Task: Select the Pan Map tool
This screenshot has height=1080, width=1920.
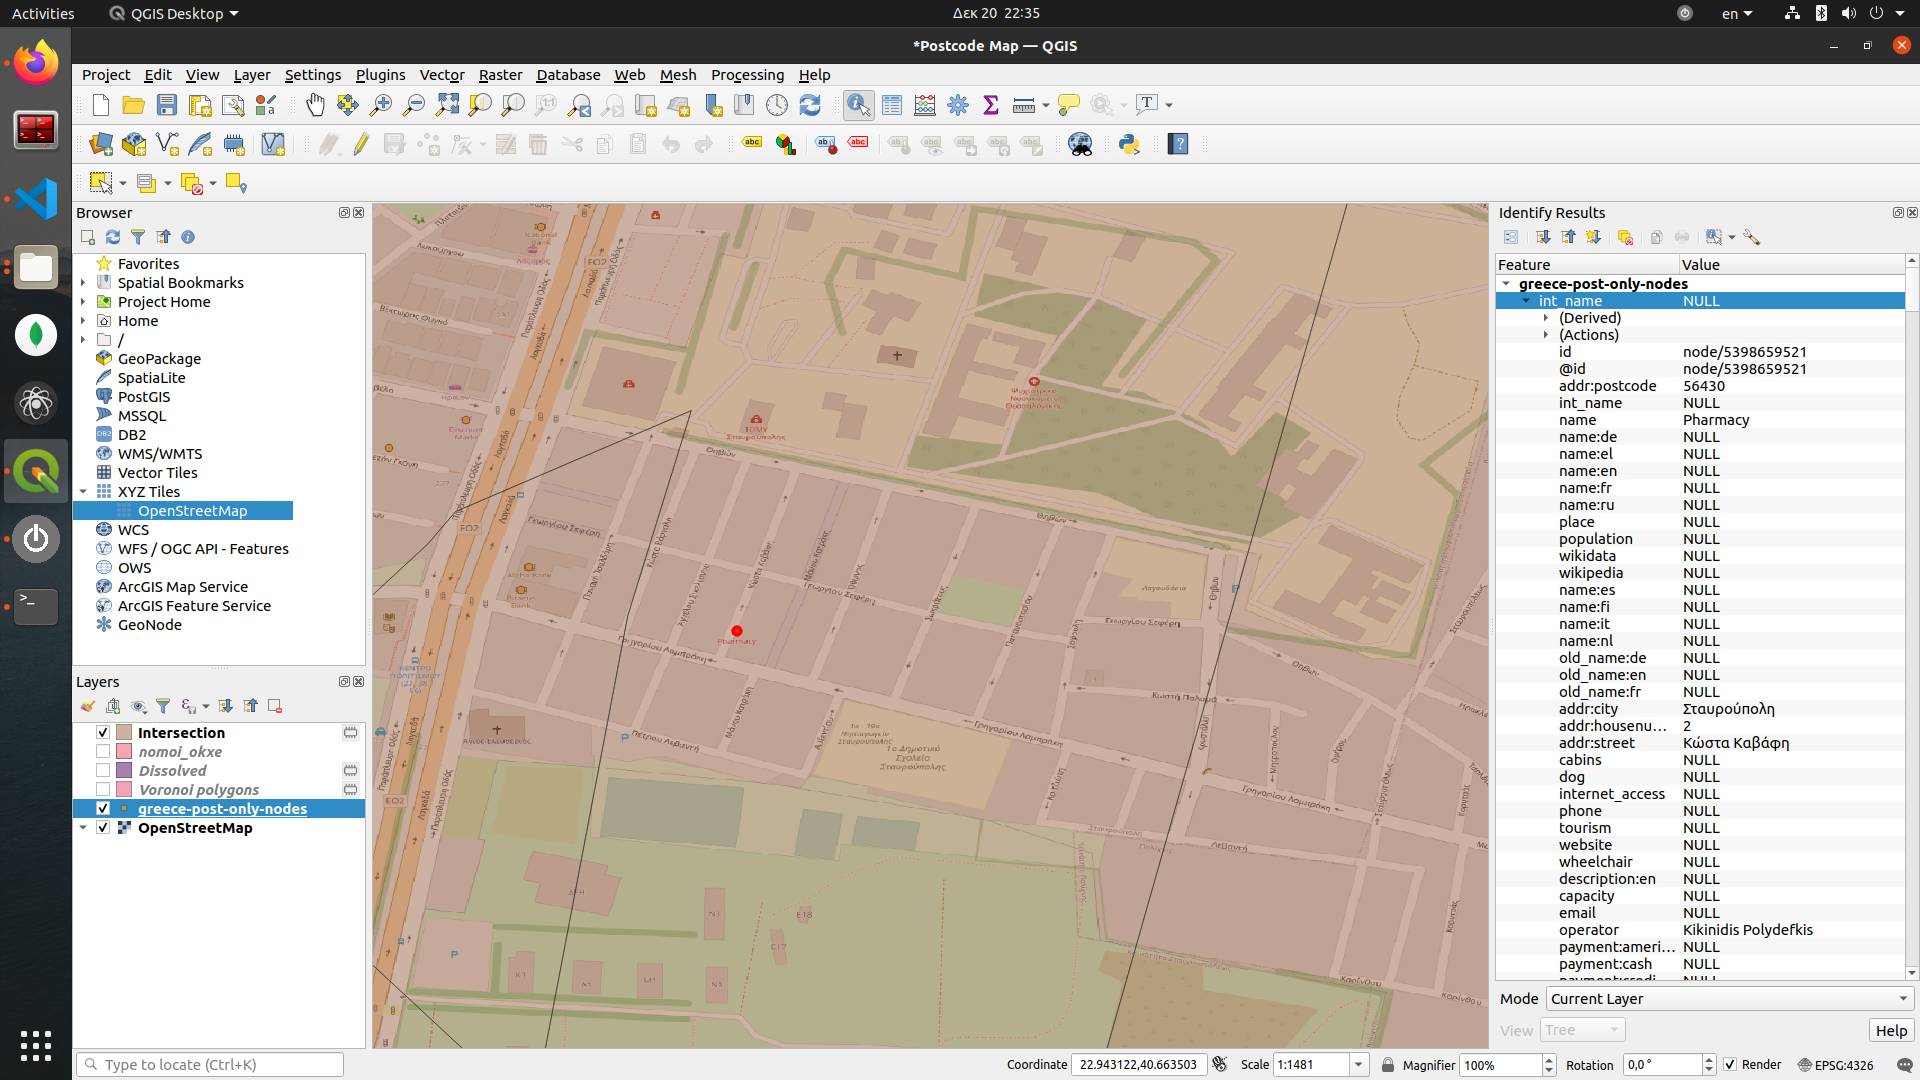Action: pos(316,103)
